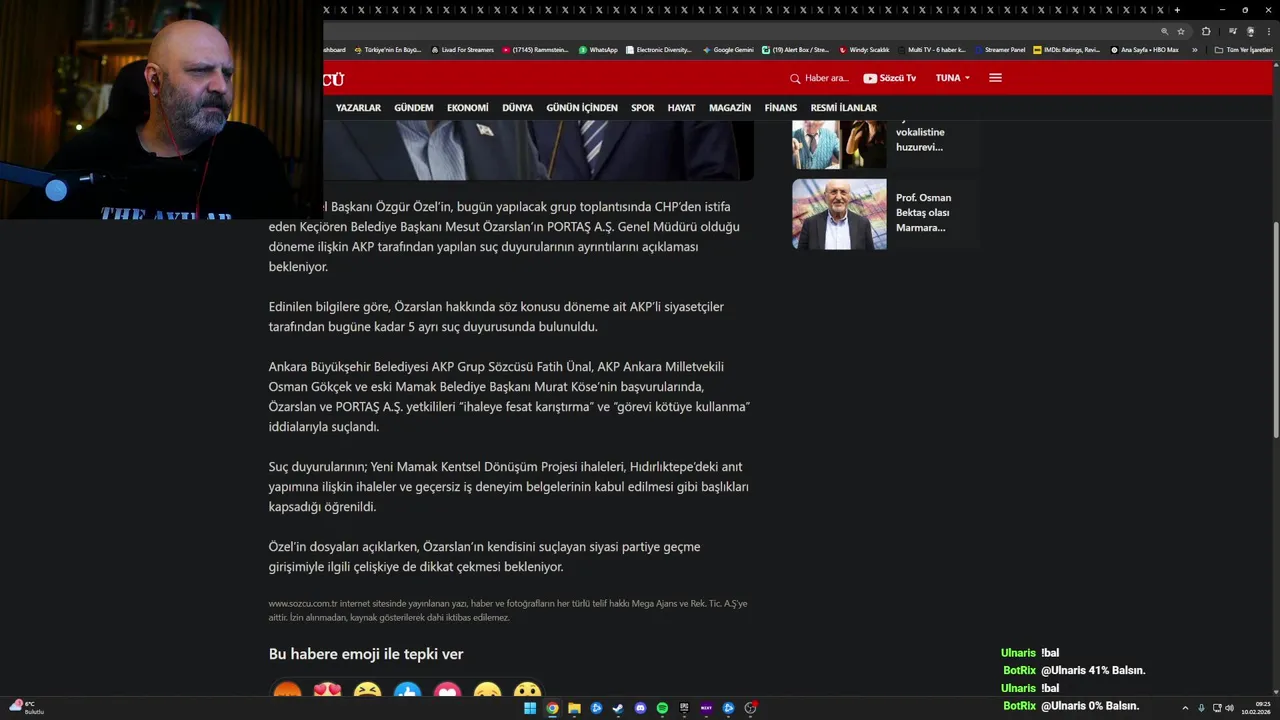Open the network tray icon
Screen dimensions: 1280x720
[x=1217, y=708]
